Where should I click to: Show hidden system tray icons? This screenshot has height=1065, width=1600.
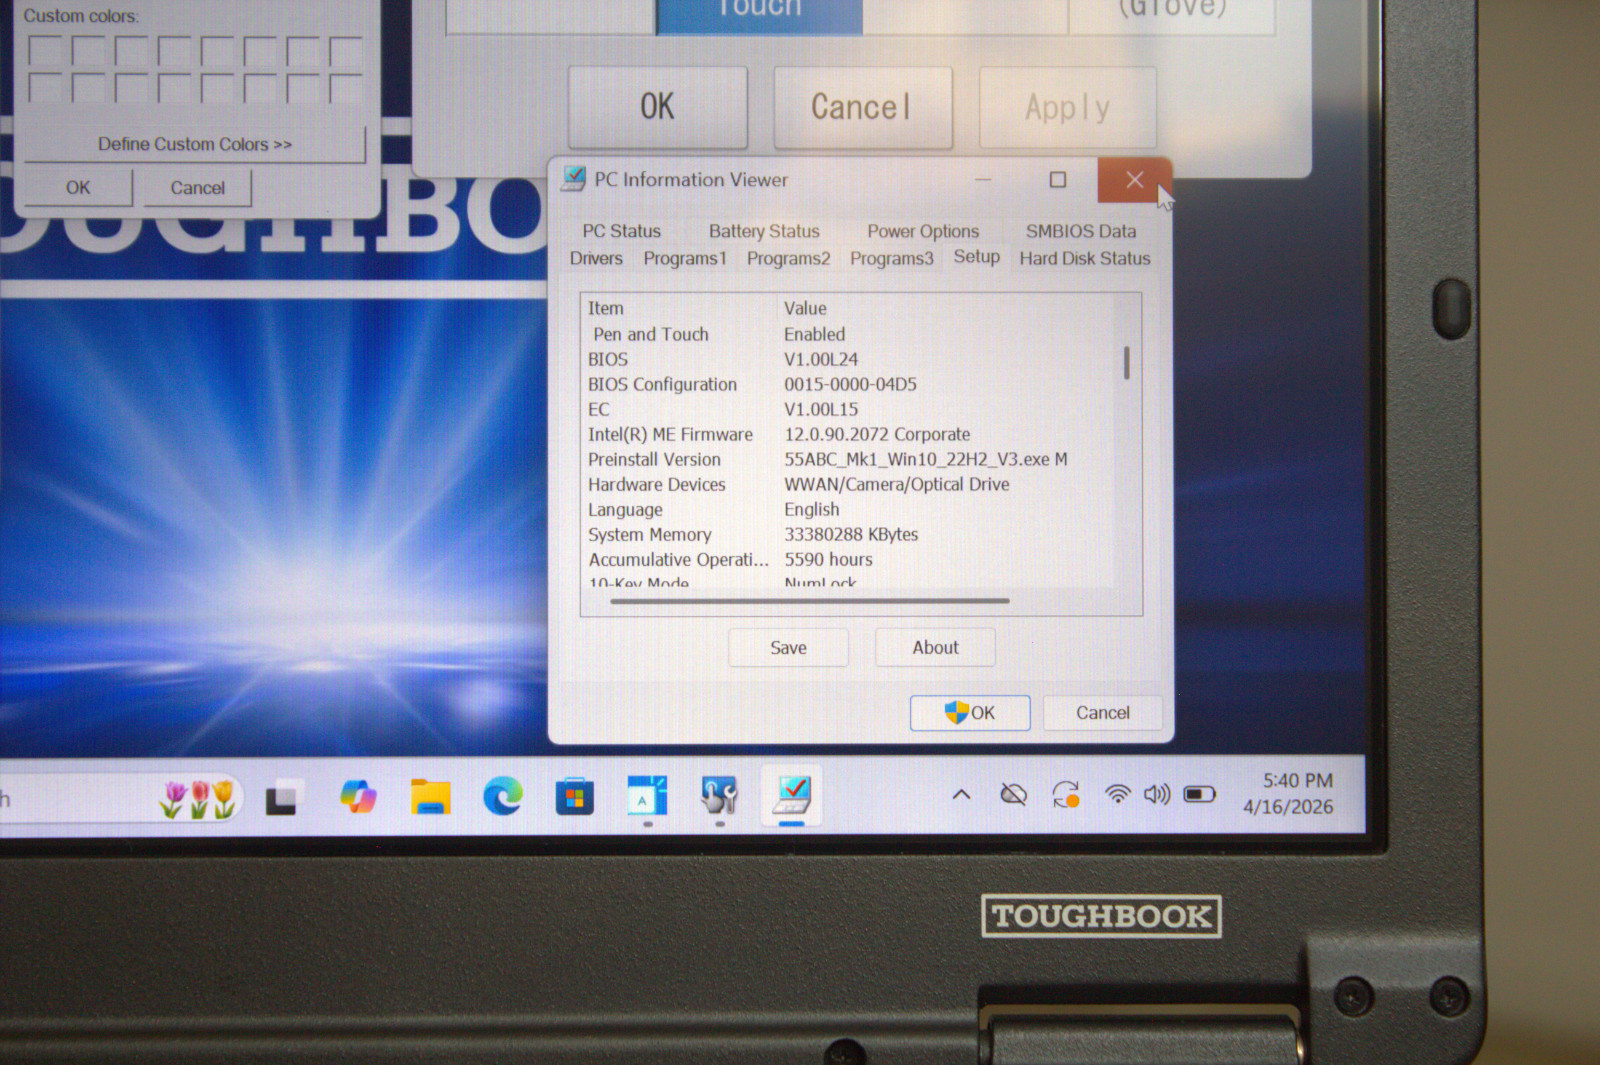[961, 795]
